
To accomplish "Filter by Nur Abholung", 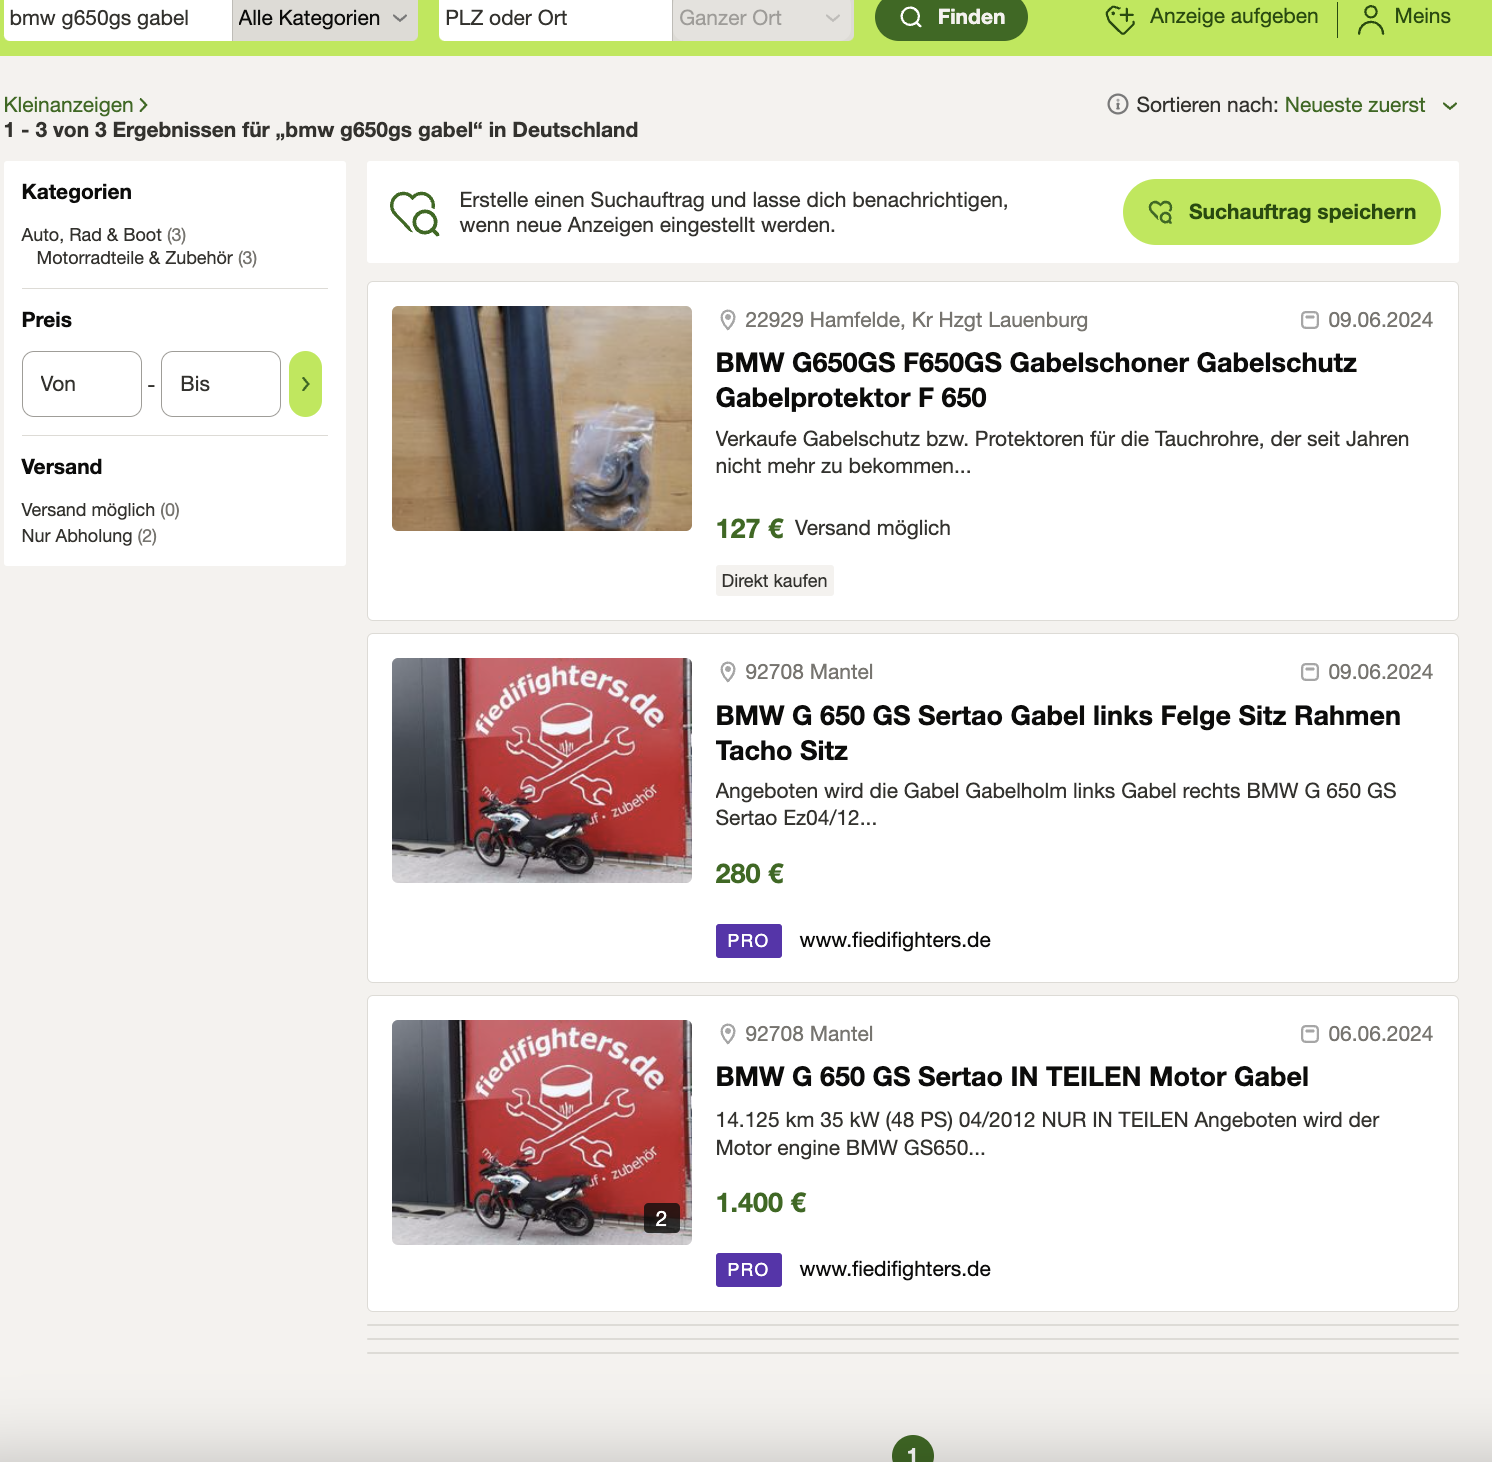I will pos(77,536).
